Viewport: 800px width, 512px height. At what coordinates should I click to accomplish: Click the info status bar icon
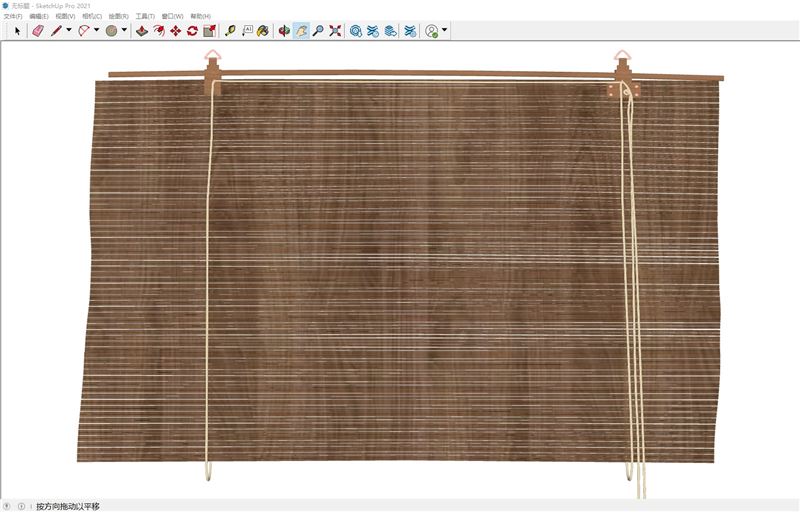click(21, 506)
